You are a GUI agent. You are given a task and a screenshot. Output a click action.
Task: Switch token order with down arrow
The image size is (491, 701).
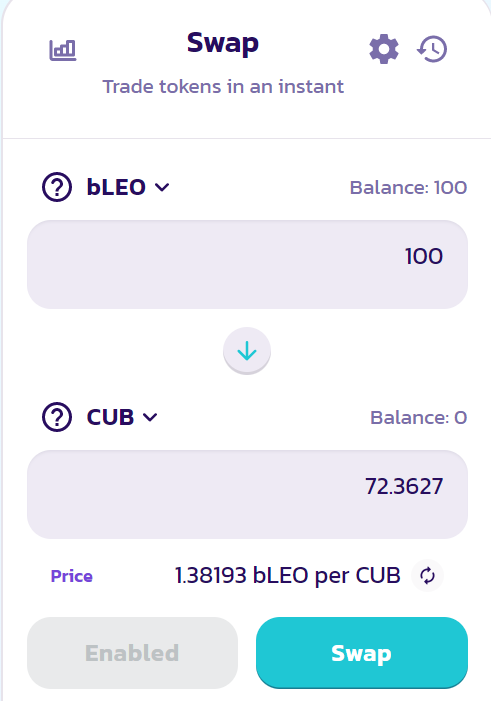247,351
